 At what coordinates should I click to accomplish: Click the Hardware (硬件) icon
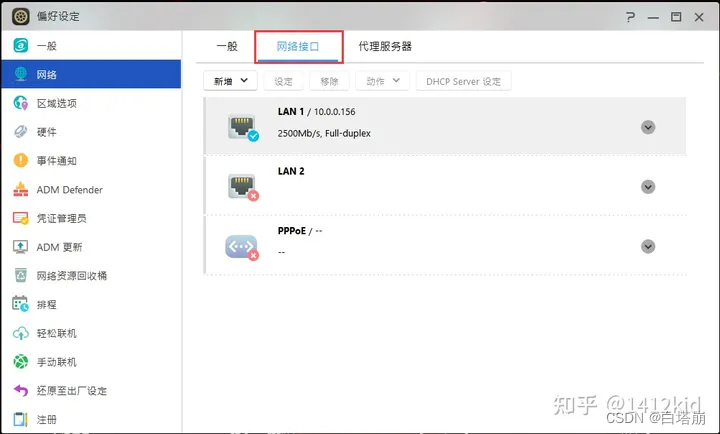point(21,132)
